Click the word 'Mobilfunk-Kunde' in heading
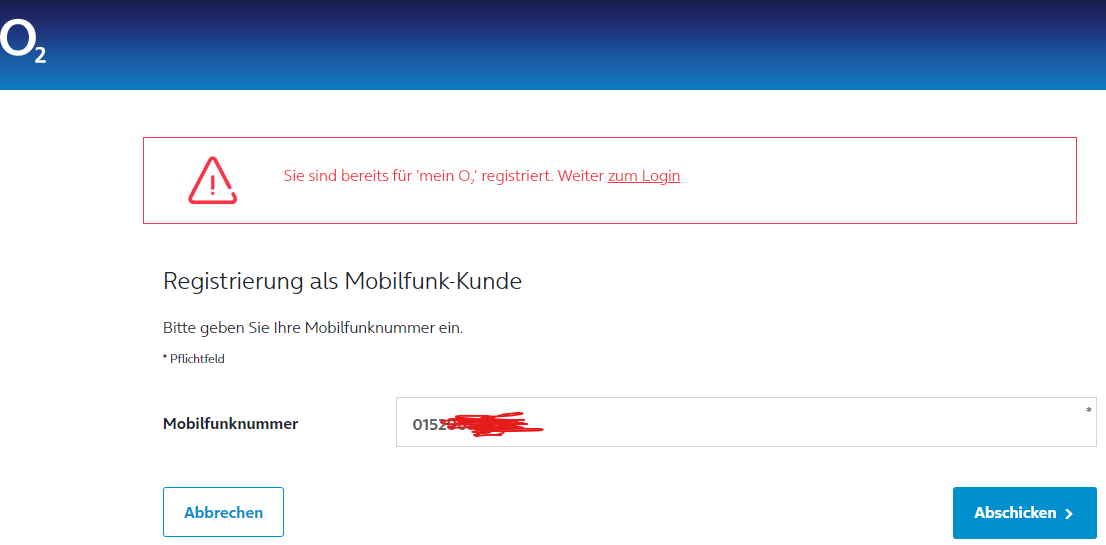 click(433, 281)
